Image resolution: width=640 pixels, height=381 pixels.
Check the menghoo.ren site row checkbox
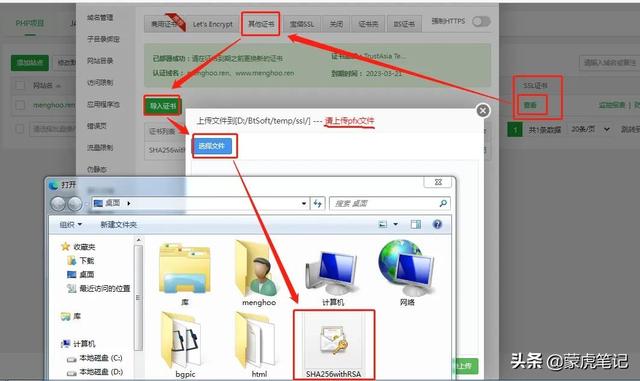(20, 105)
